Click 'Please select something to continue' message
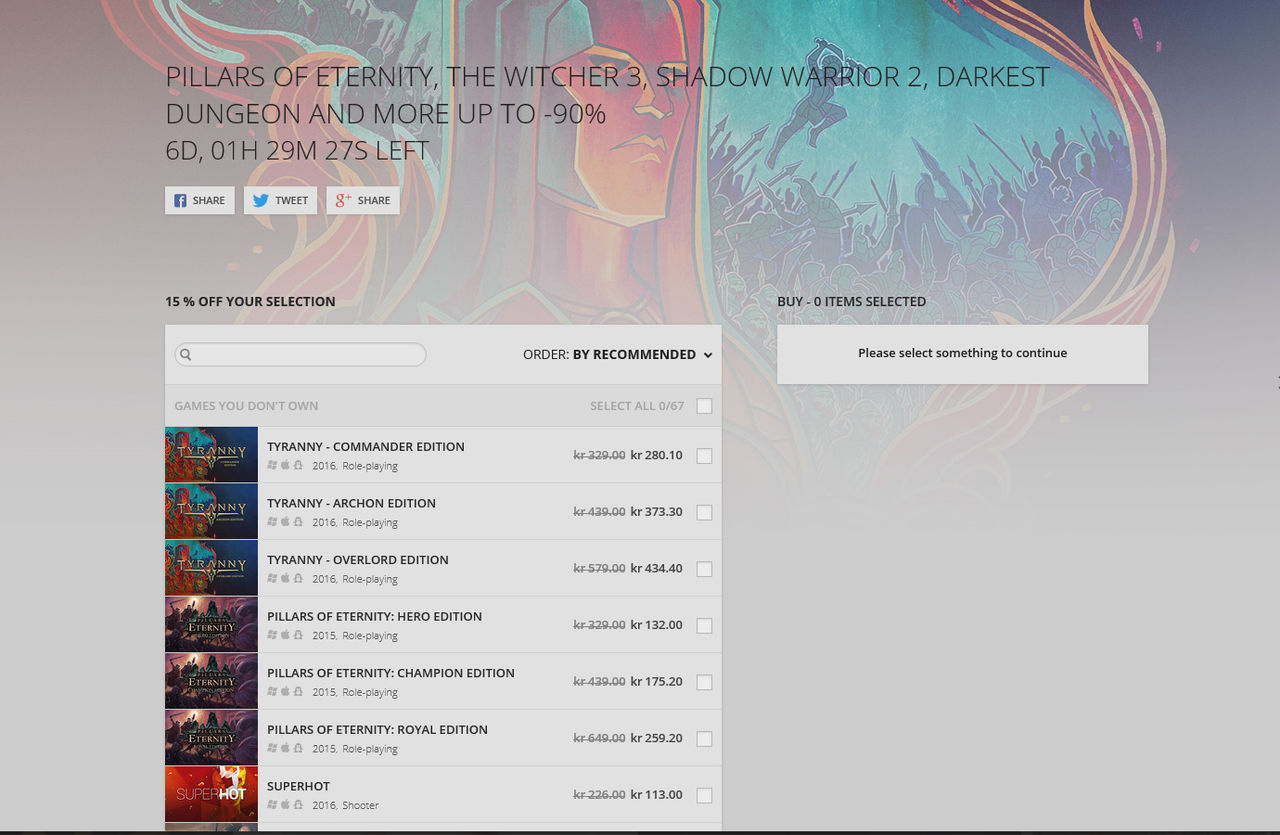Viewport: 1280px width, 835px height. [x=962, y=353]
